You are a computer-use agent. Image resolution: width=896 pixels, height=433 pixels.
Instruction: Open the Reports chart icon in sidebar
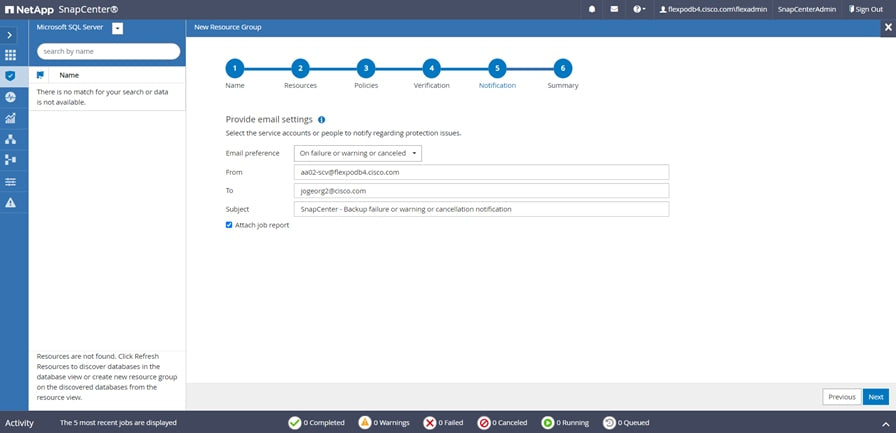point(10,118)
